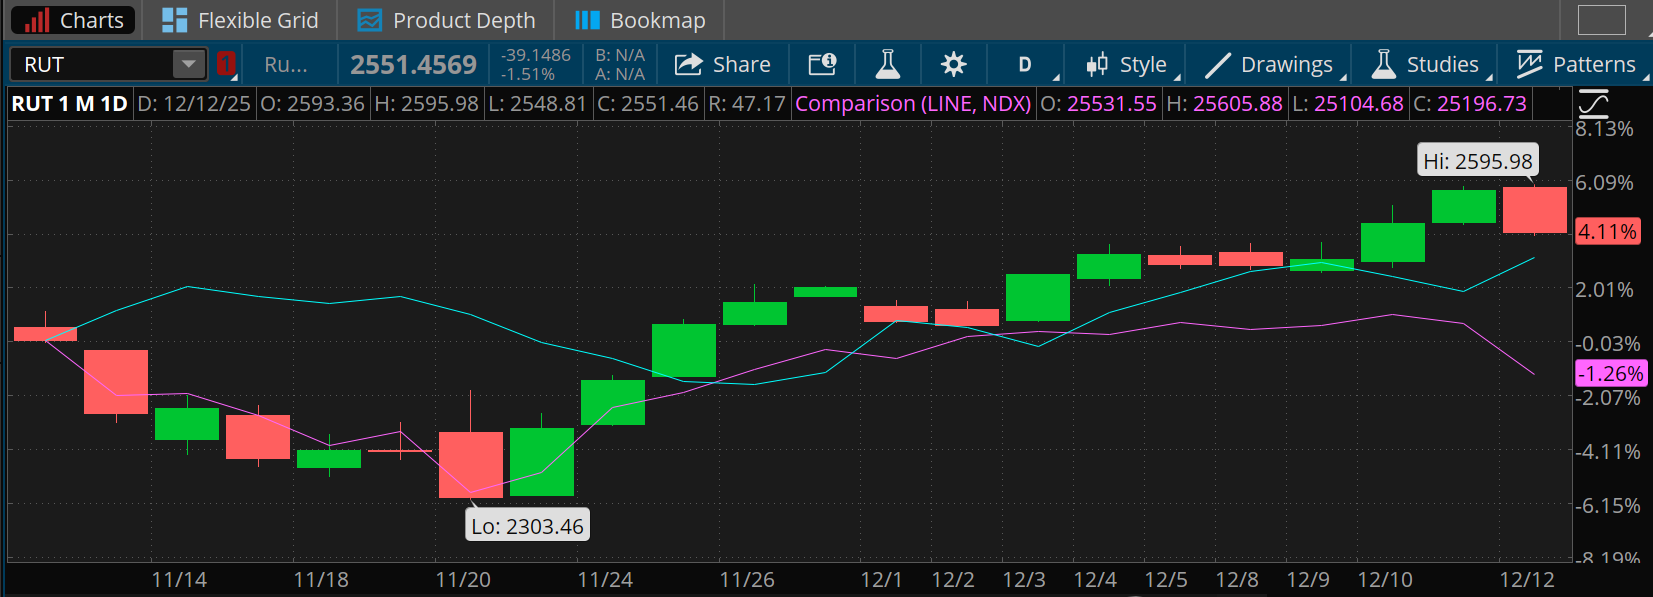The width and height of the screenshot is (1653, 597).
Task: Open chart settings gear icon
Action: [954, 64]
